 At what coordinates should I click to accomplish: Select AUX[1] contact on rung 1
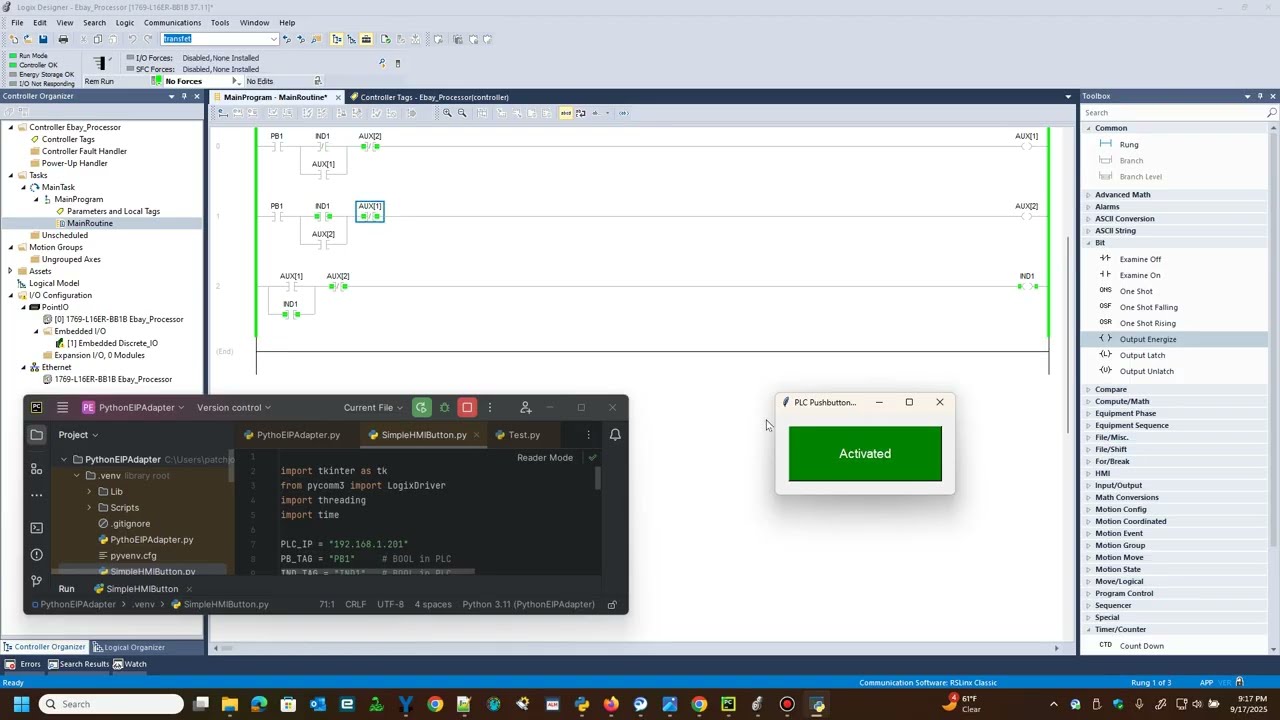coord(370,211)
